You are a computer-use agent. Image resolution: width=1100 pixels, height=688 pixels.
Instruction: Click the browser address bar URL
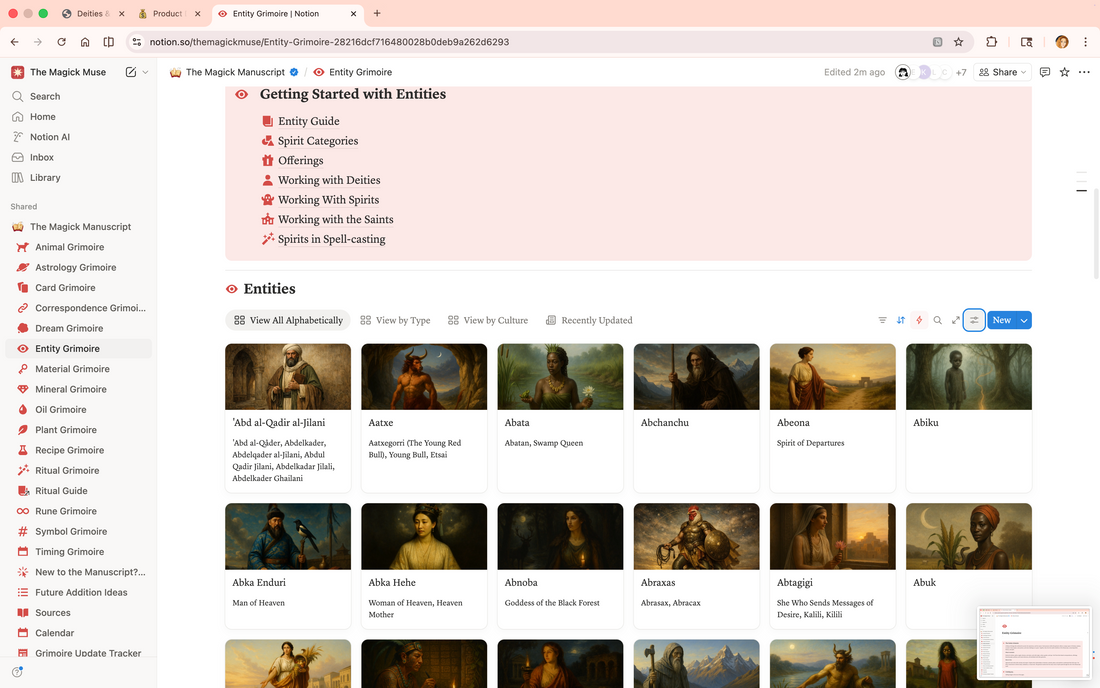(x=329, y=42)
